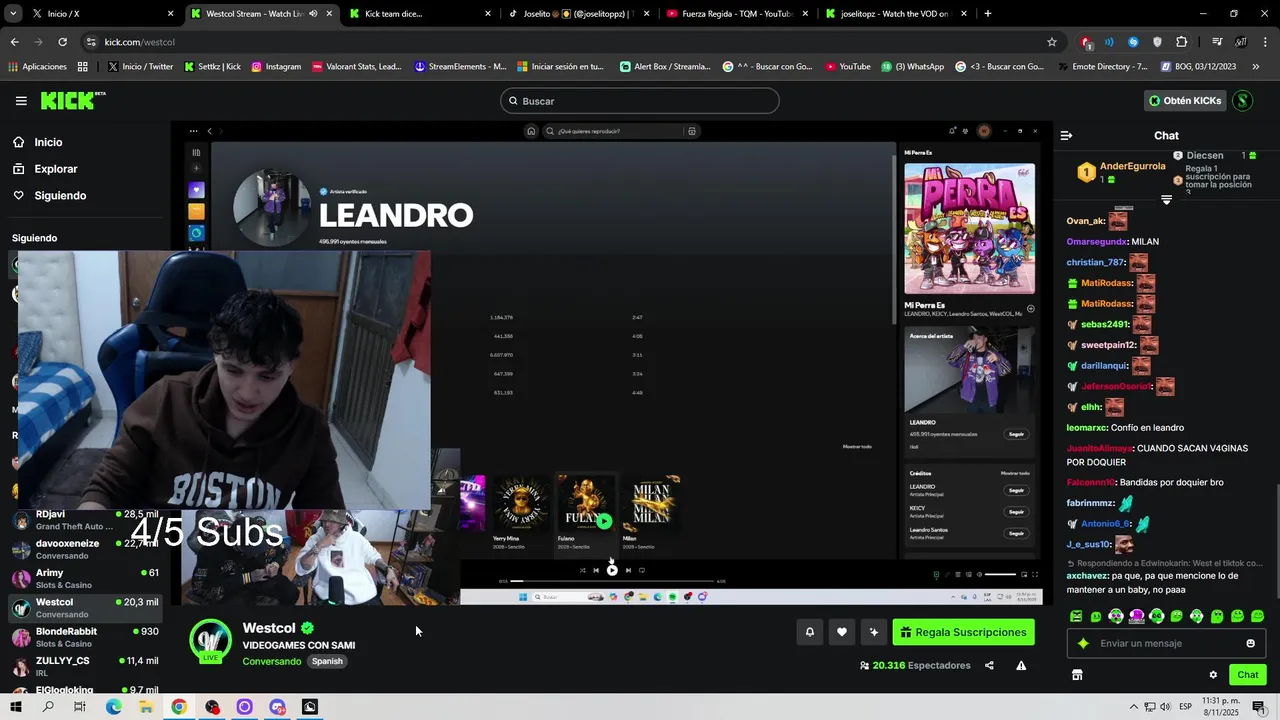Open Windows taskbar search
The width and height of the screenshot is (1280, 720).
tap(48, 707)
